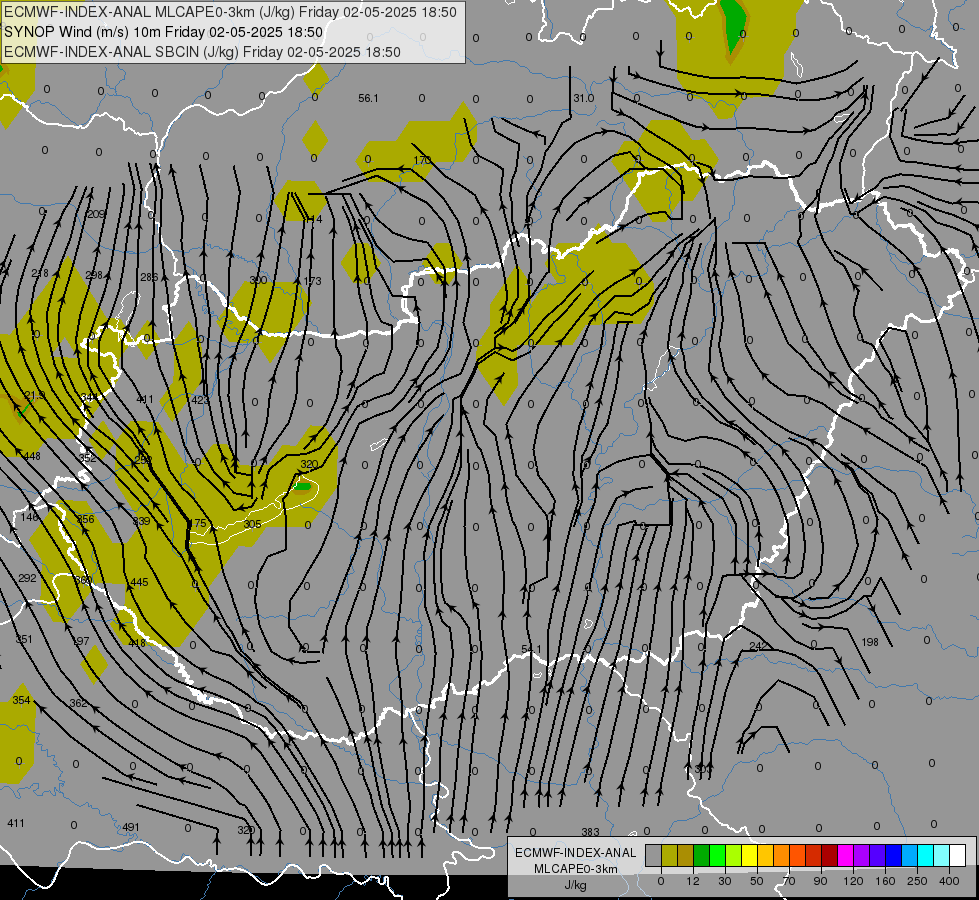This screenshot has width=979, height=900.
Task: Click the map value 173
Action: tap(313, 281)
